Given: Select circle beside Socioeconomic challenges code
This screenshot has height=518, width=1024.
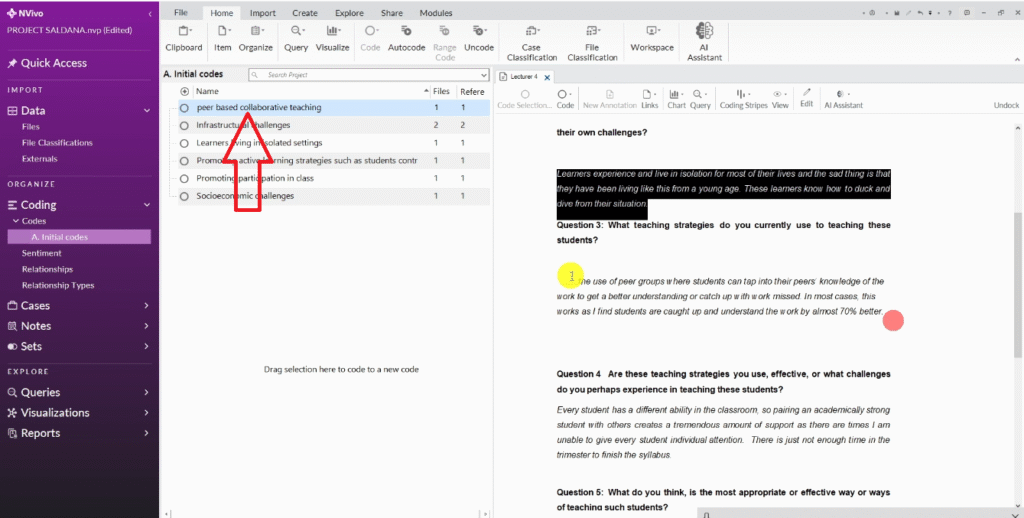Looking at the screenshot, I should click(x=185, y=197).
